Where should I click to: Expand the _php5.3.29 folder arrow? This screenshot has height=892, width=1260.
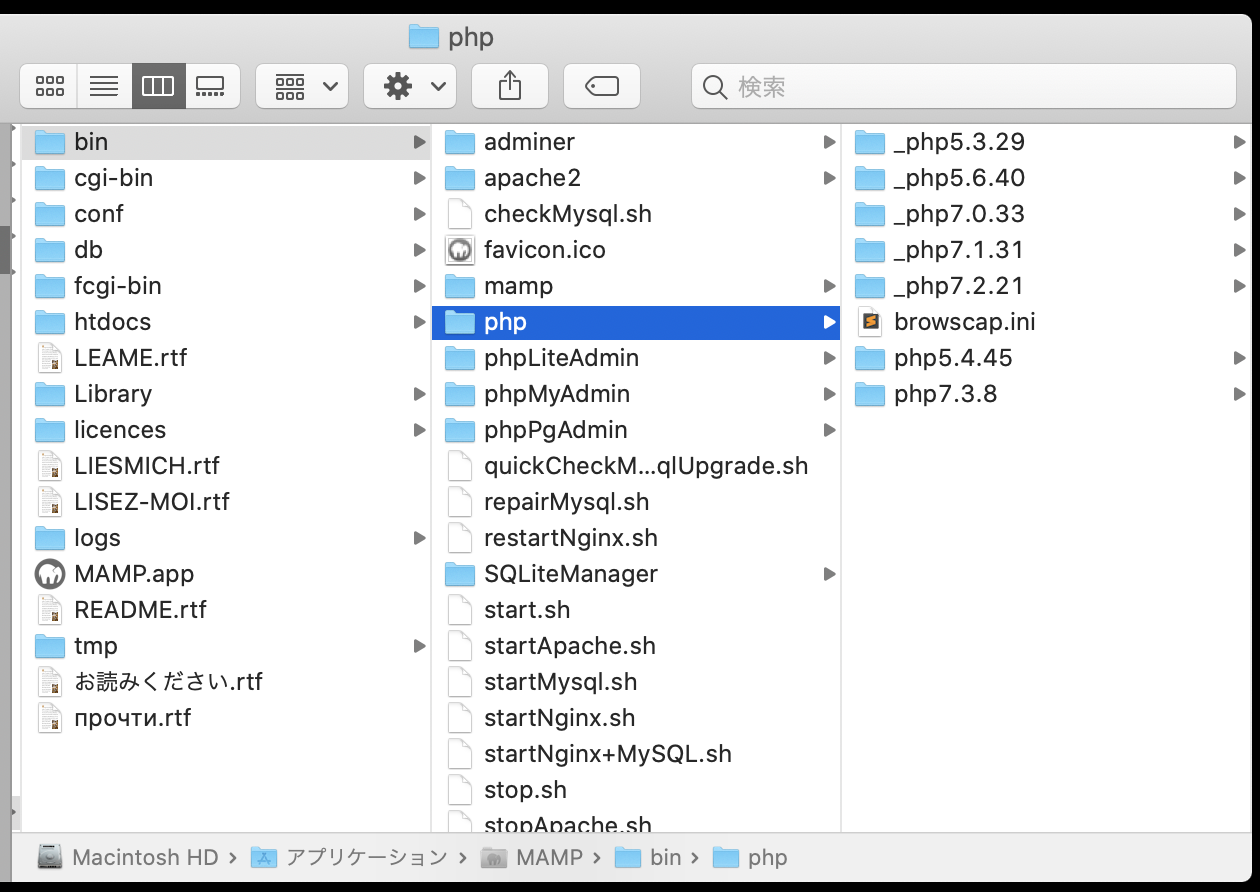(1240, 142)
